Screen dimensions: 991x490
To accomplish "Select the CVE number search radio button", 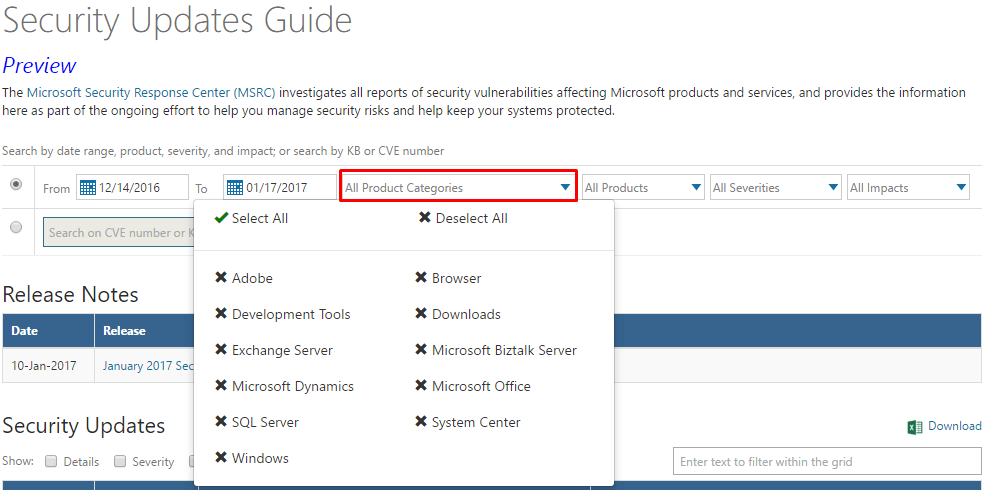I will [x=16, y=228].
